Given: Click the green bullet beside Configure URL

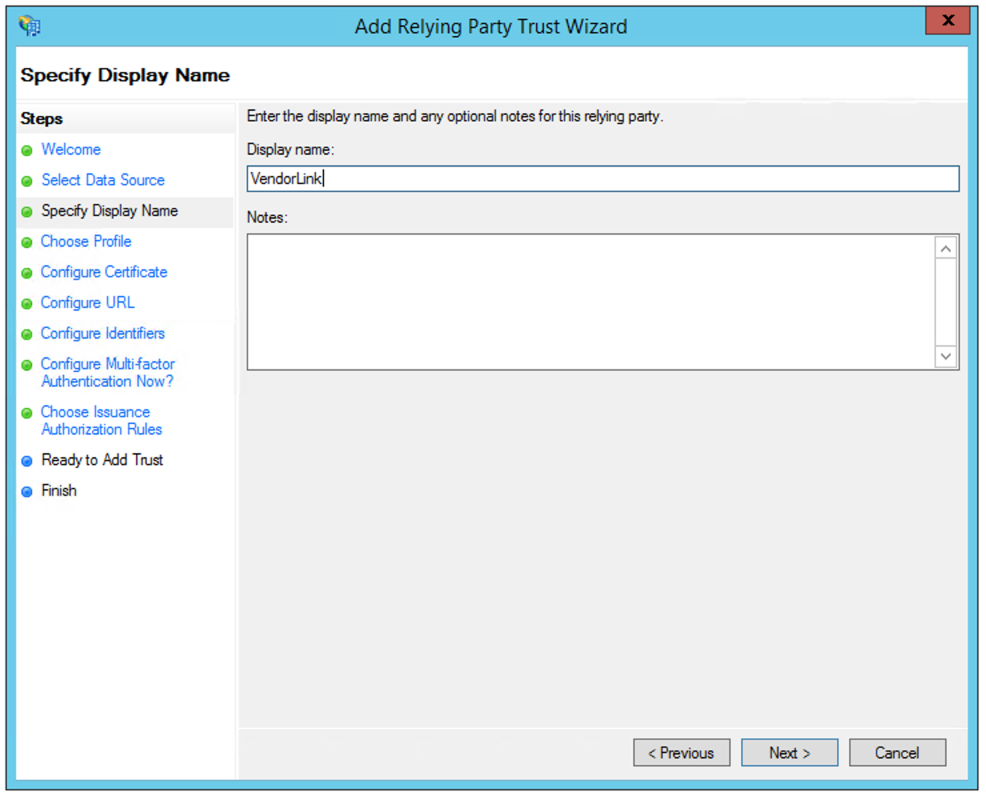Looking at the screenshot, I should [26, 304].
